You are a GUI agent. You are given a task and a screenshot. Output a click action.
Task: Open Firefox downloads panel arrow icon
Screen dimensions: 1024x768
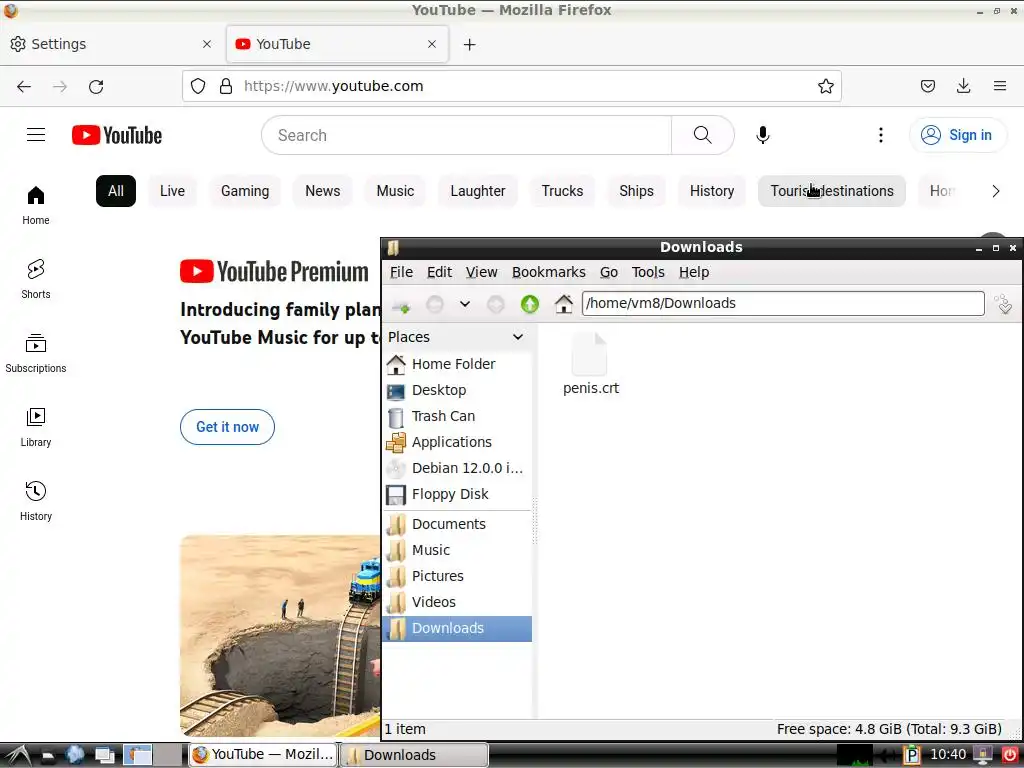pos(963,86)
